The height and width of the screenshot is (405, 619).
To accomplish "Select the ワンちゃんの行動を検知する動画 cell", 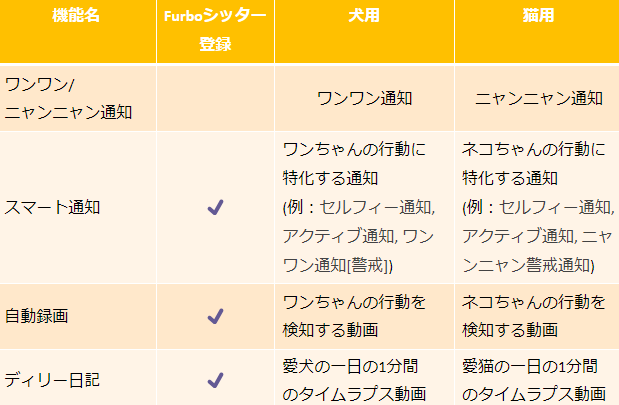I will (354, 315).
